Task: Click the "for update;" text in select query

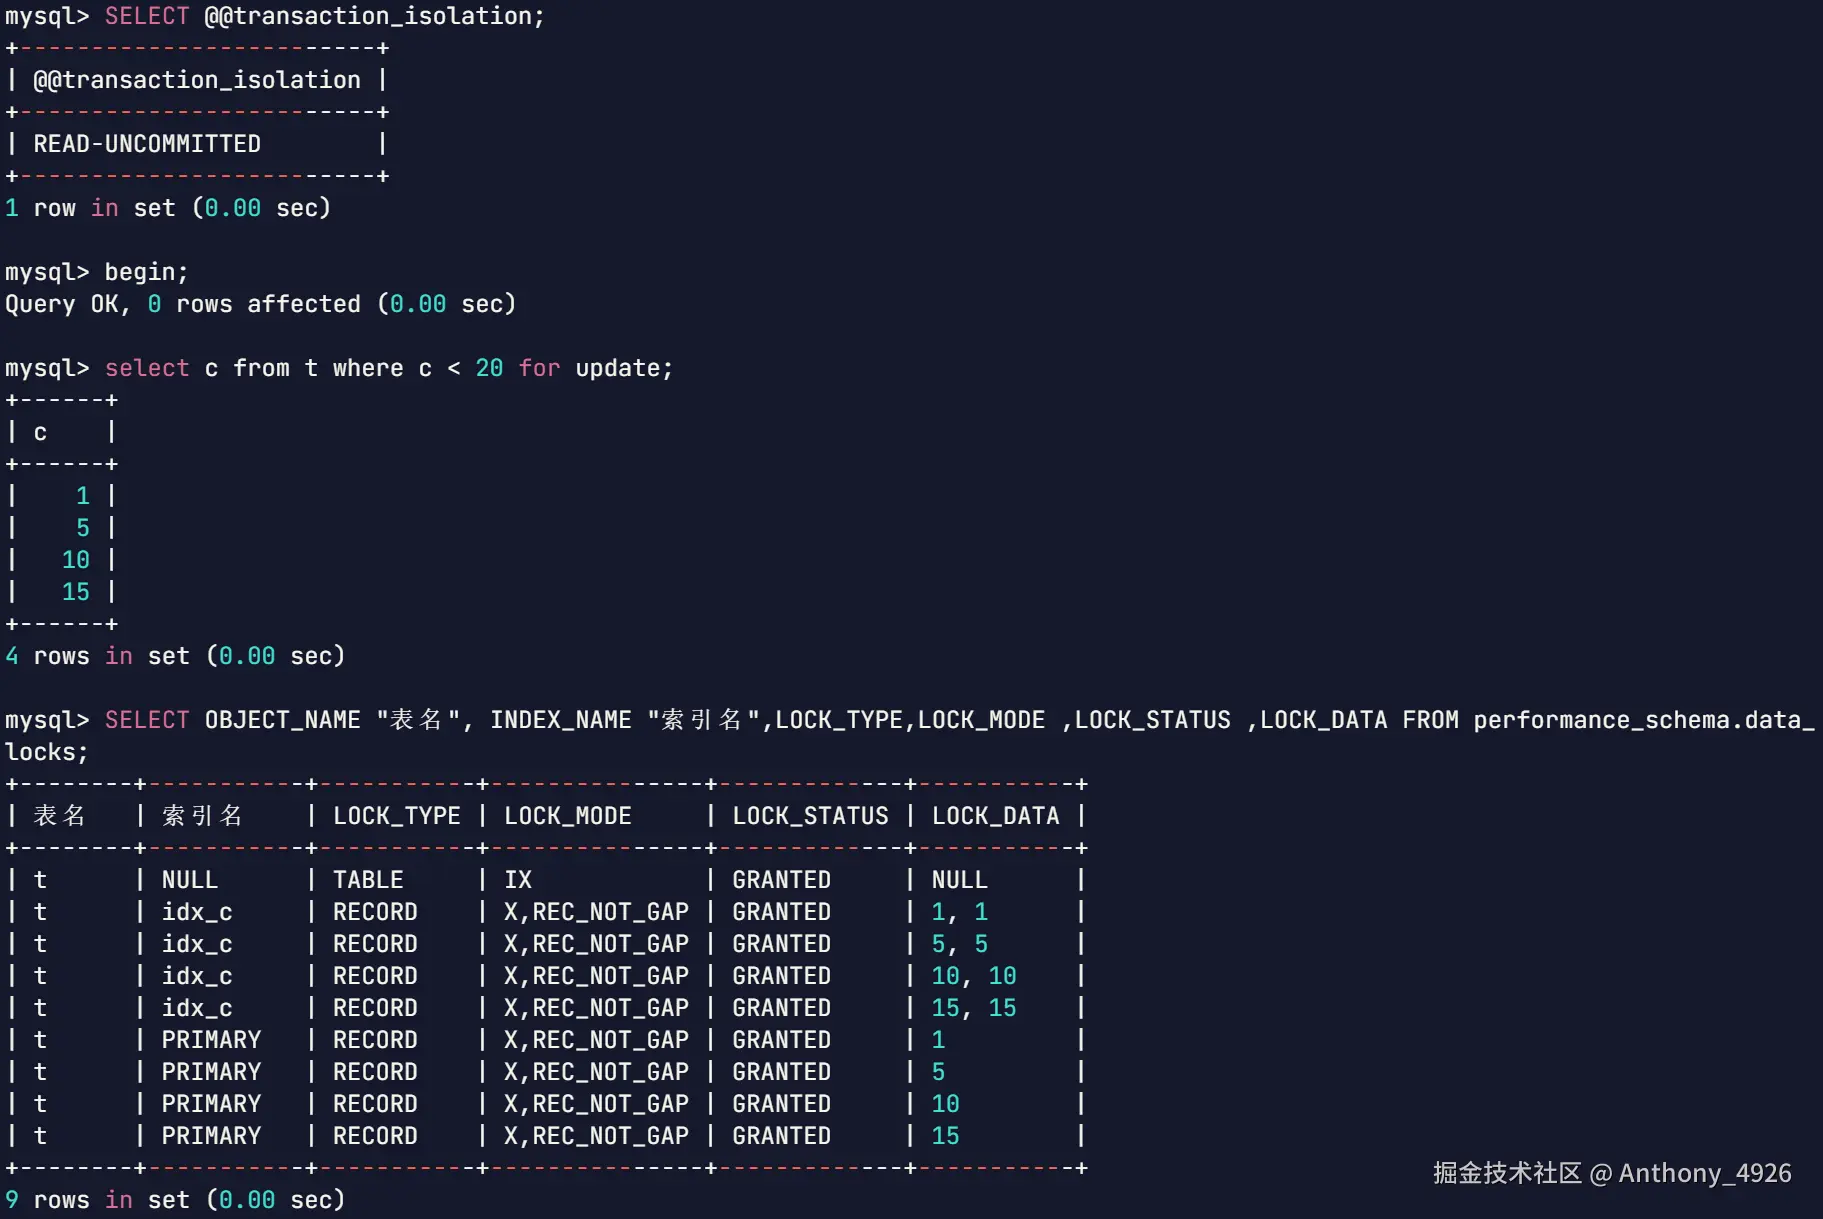Action: (x=596, y=368)
